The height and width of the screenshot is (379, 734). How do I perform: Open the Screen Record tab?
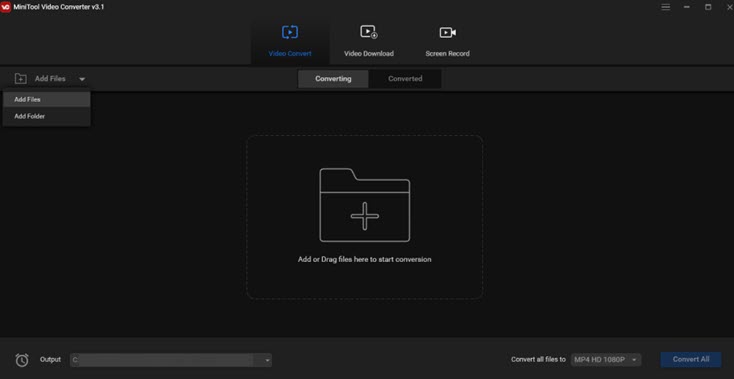click(447, 41)
